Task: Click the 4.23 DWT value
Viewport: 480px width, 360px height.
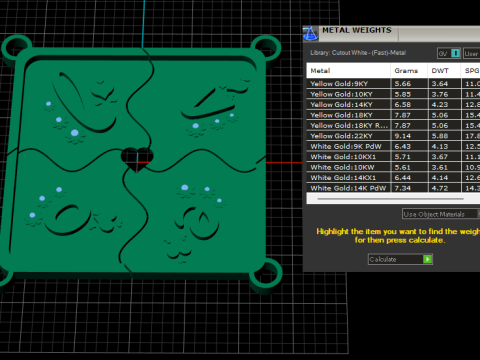Action: tap(440, 105)
